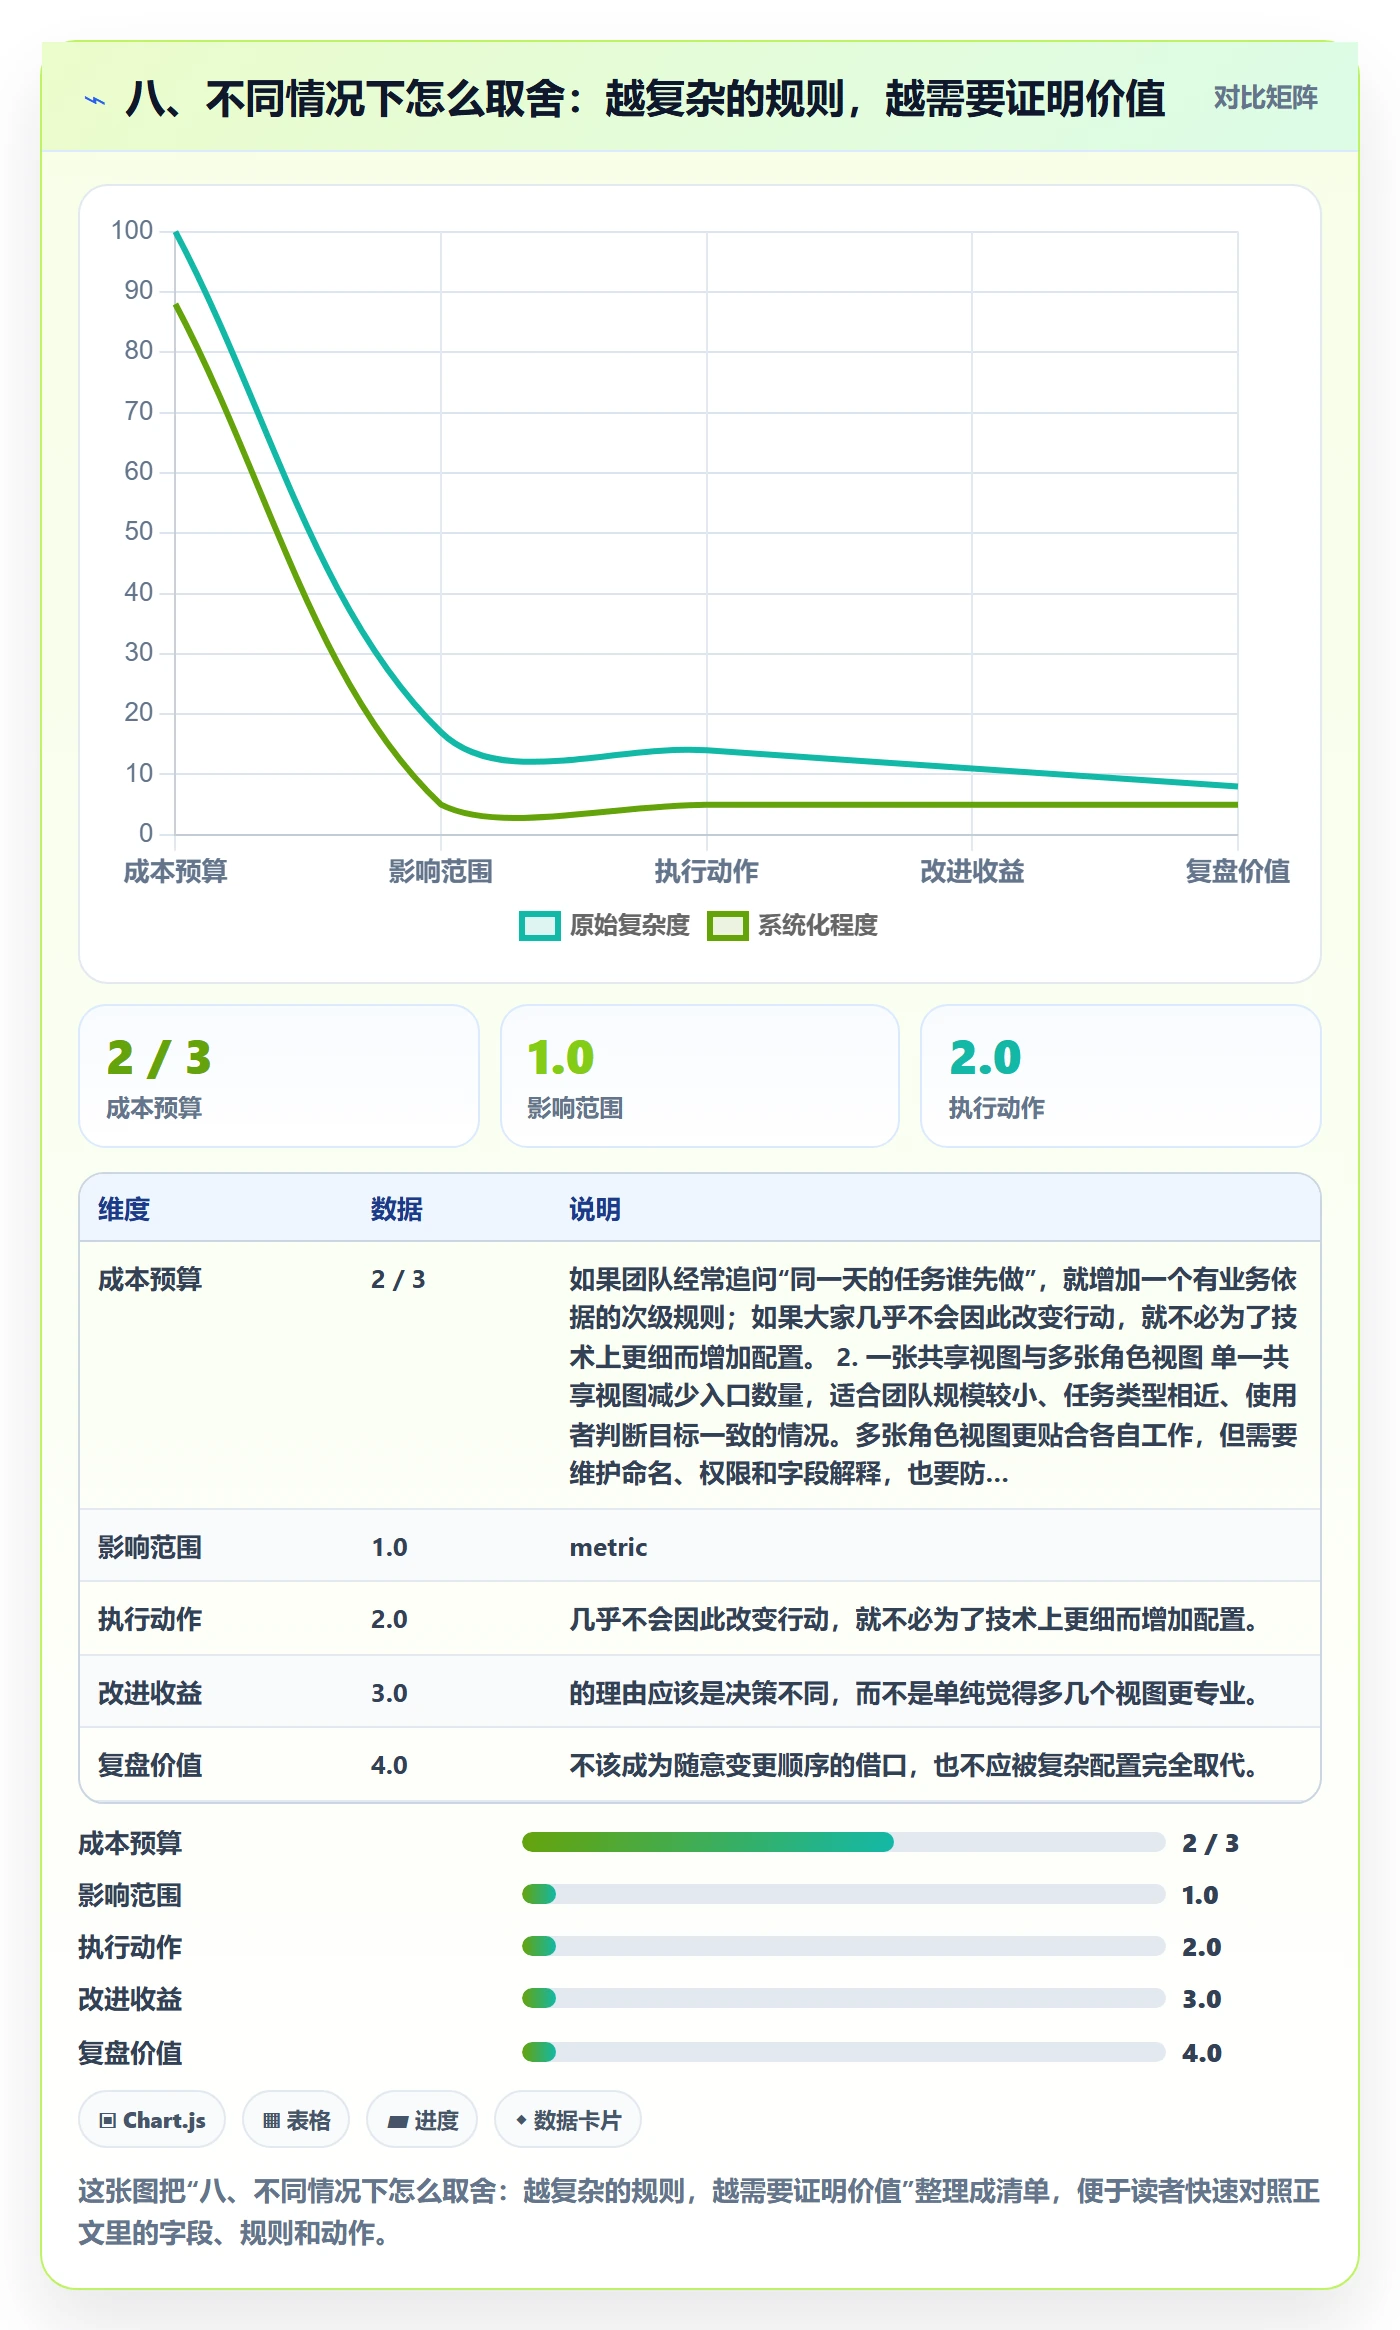Click the Chart.js chip square icon
The height and width of the screenshot is (2330, 1400).
(108, 2120)
